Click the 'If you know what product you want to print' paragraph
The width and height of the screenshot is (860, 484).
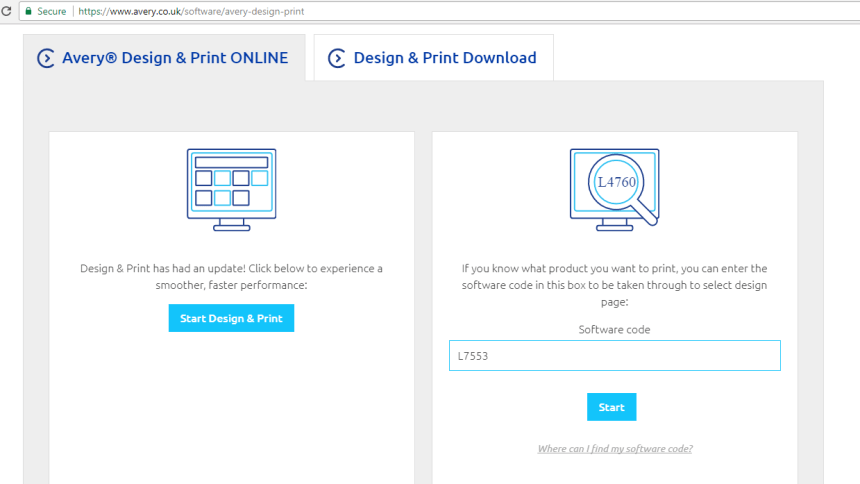pyautogui.click(x=614, y=285)
